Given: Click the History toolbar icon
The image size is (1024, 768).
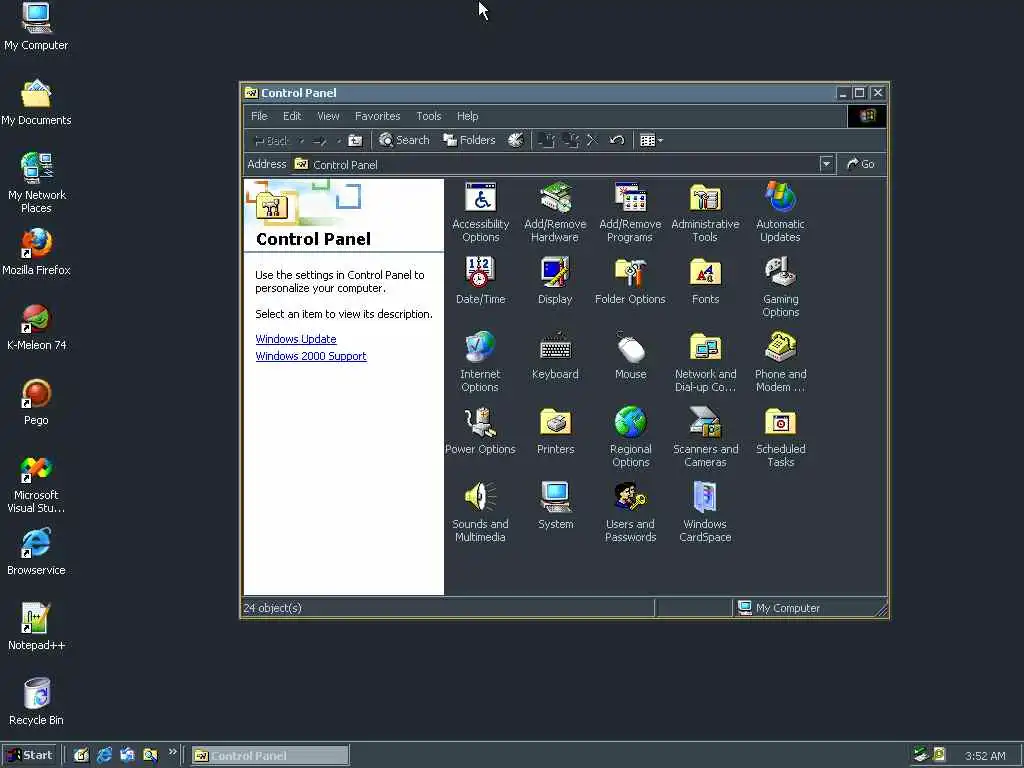Looking at the screenshot, I should click(x=516, y=140).
